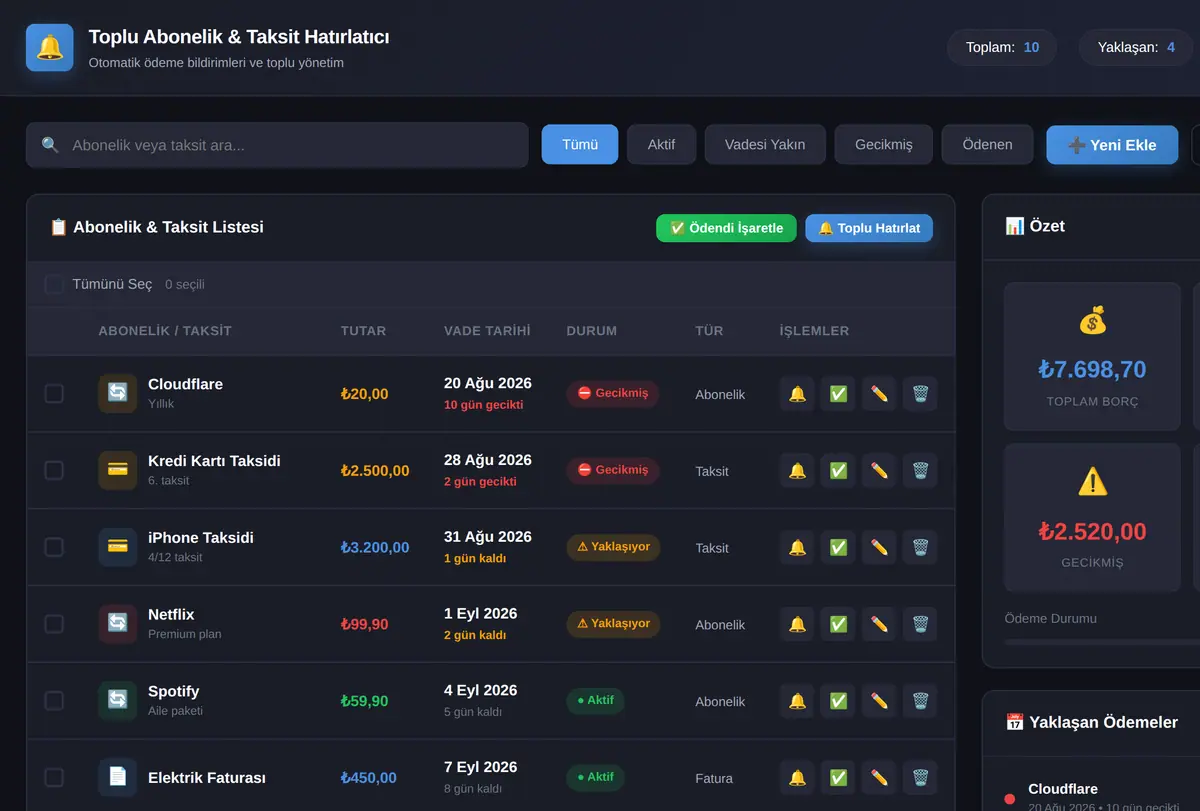Select iPhone Taksidi row checkbox
Image resolution: width=1200 pixels, height=811 pixels.
pos(54,547)
